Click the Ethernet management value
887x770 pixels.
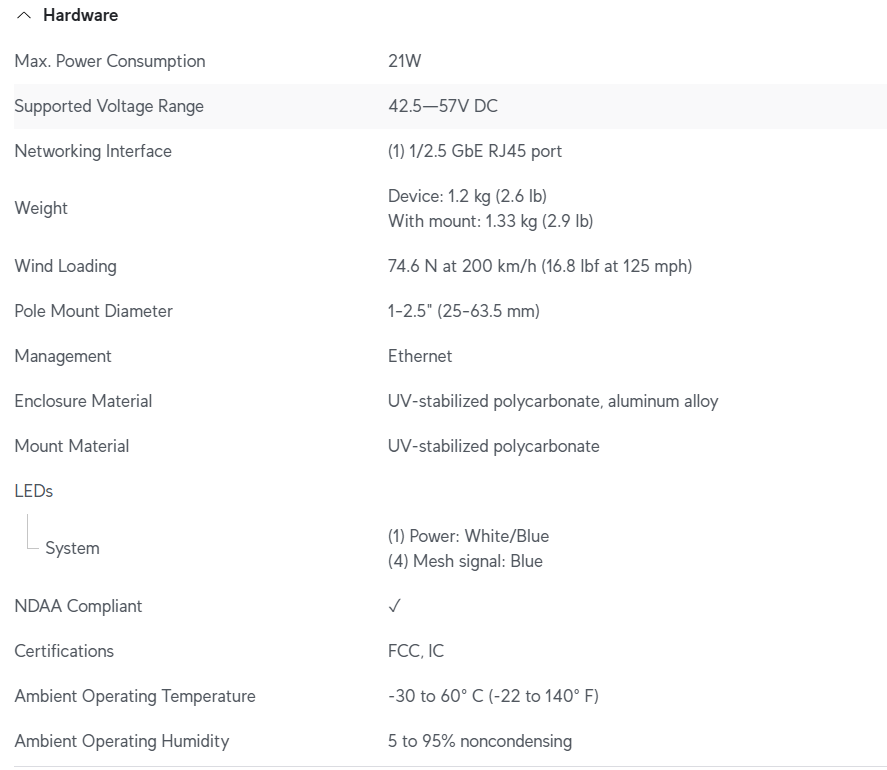[x=420, y=356]
